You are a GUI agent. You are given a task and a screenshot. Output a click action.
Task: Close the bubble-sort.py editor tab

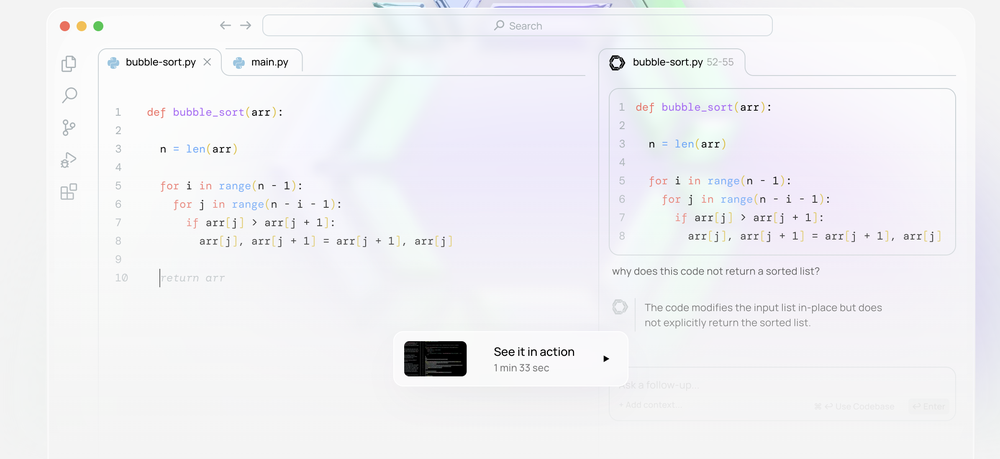(x=207, y=62)
